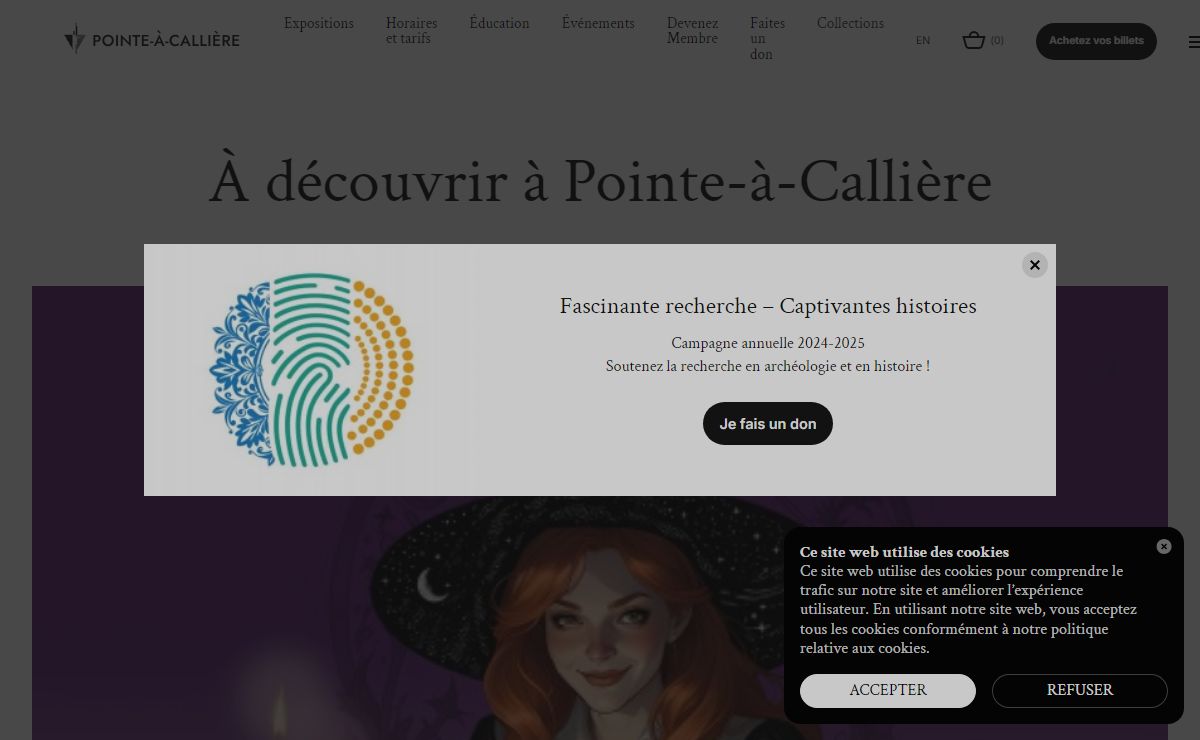Dismiss the cookie notice with its X icon
Screen dimensions: 1200x740
(x=1164, y=546)
